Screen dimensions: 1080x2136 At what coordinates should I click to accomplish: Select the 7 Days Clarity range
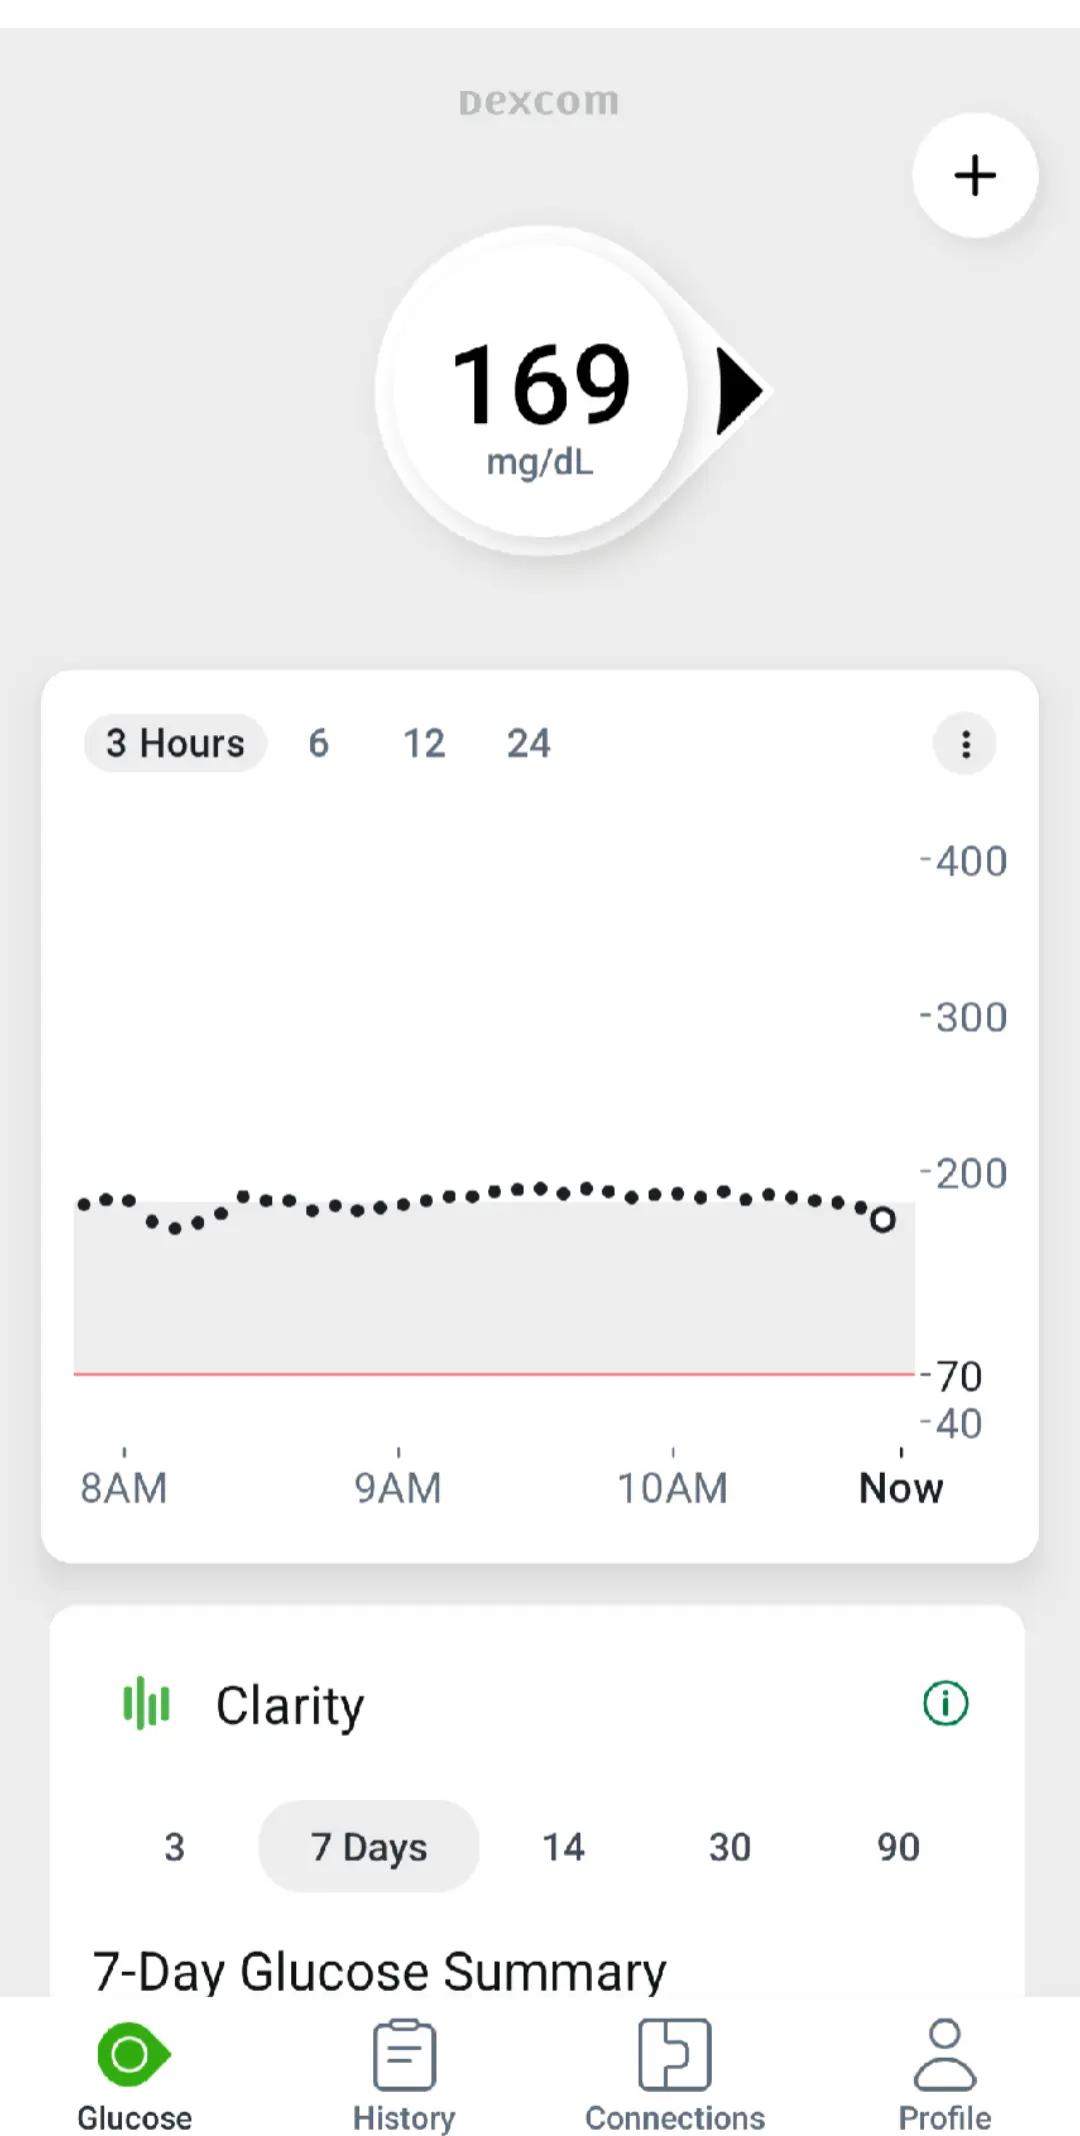coord(369,1846)
